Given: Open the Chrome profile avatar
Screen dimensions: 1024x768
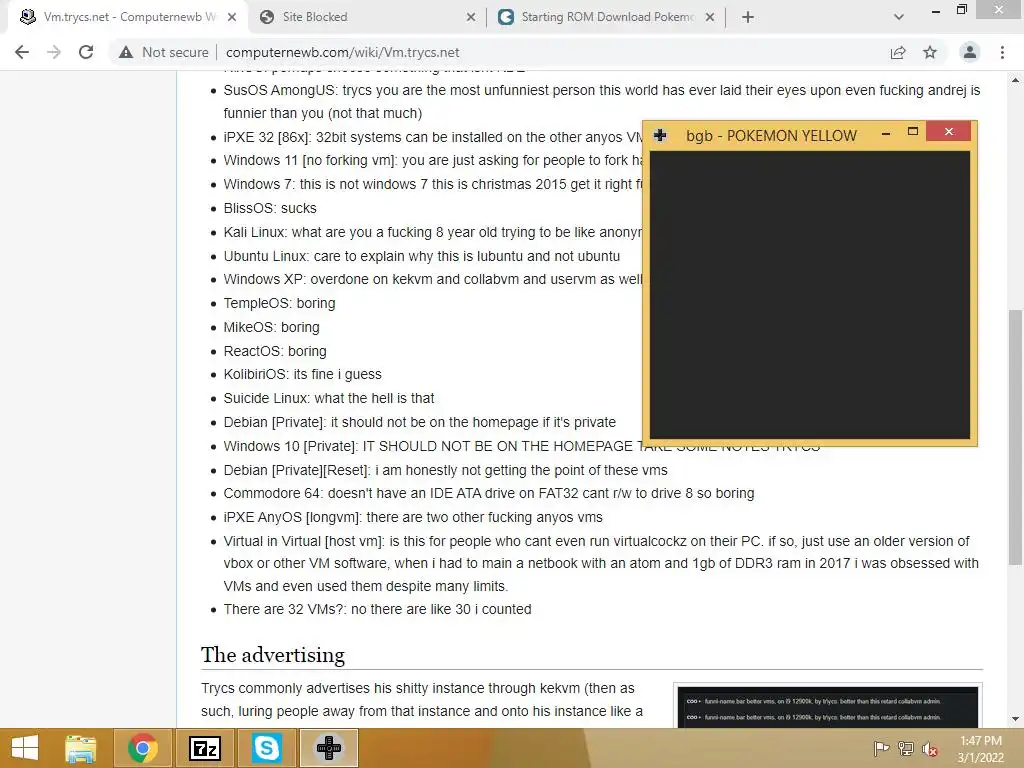Looking at the screenshot, I should [970, 52].
